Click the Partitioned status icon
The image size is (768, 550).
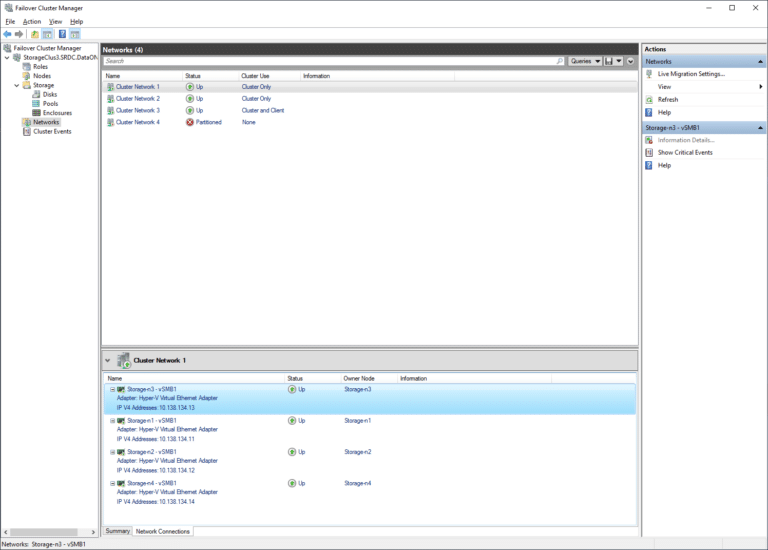coord(190,122)
